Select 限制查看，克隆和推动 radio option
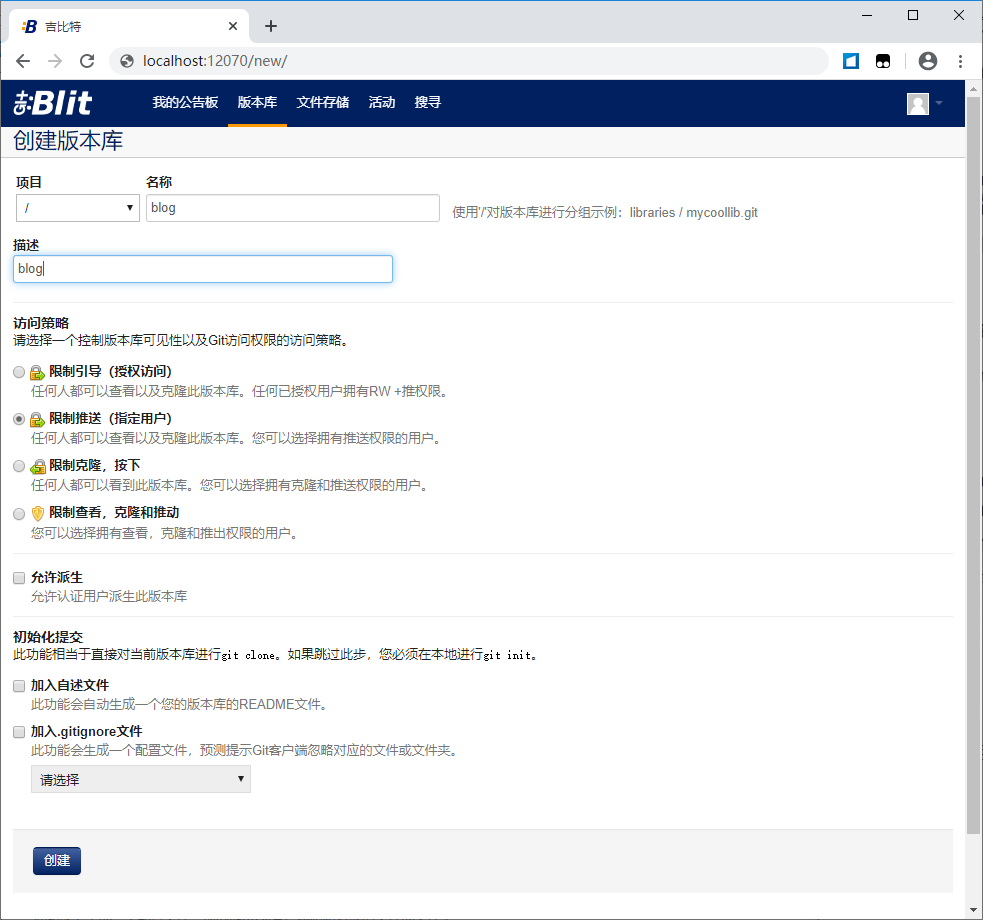This screenshot has width=983, height=920. [x=19, y=514]
